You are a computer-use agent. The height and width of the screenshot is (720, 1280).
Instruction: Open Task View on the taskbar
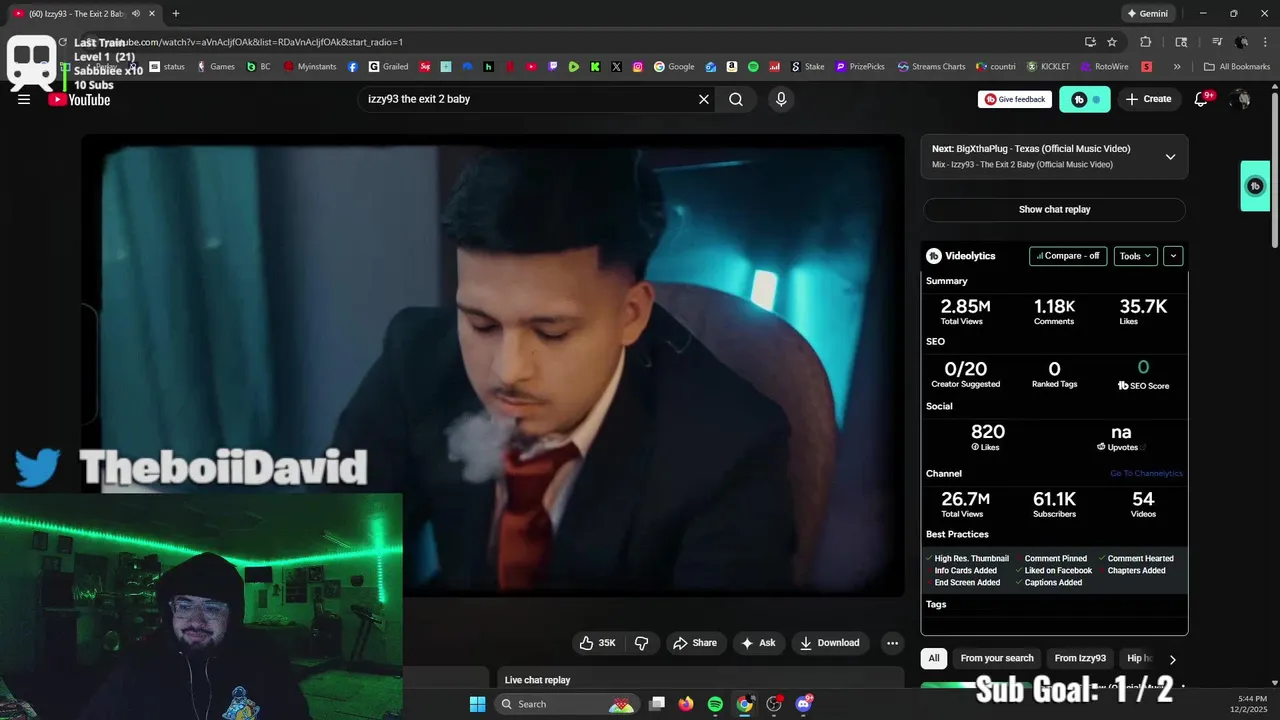point(657,704)
